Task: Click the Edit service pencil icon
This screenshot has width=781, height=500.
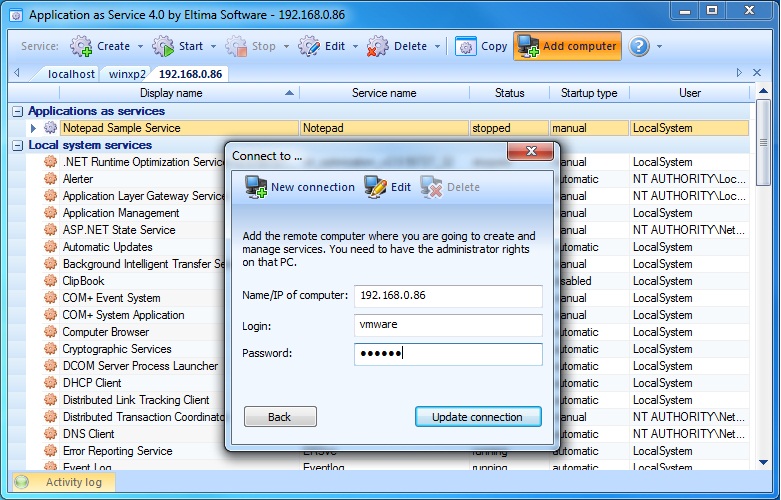Action: 309,46
